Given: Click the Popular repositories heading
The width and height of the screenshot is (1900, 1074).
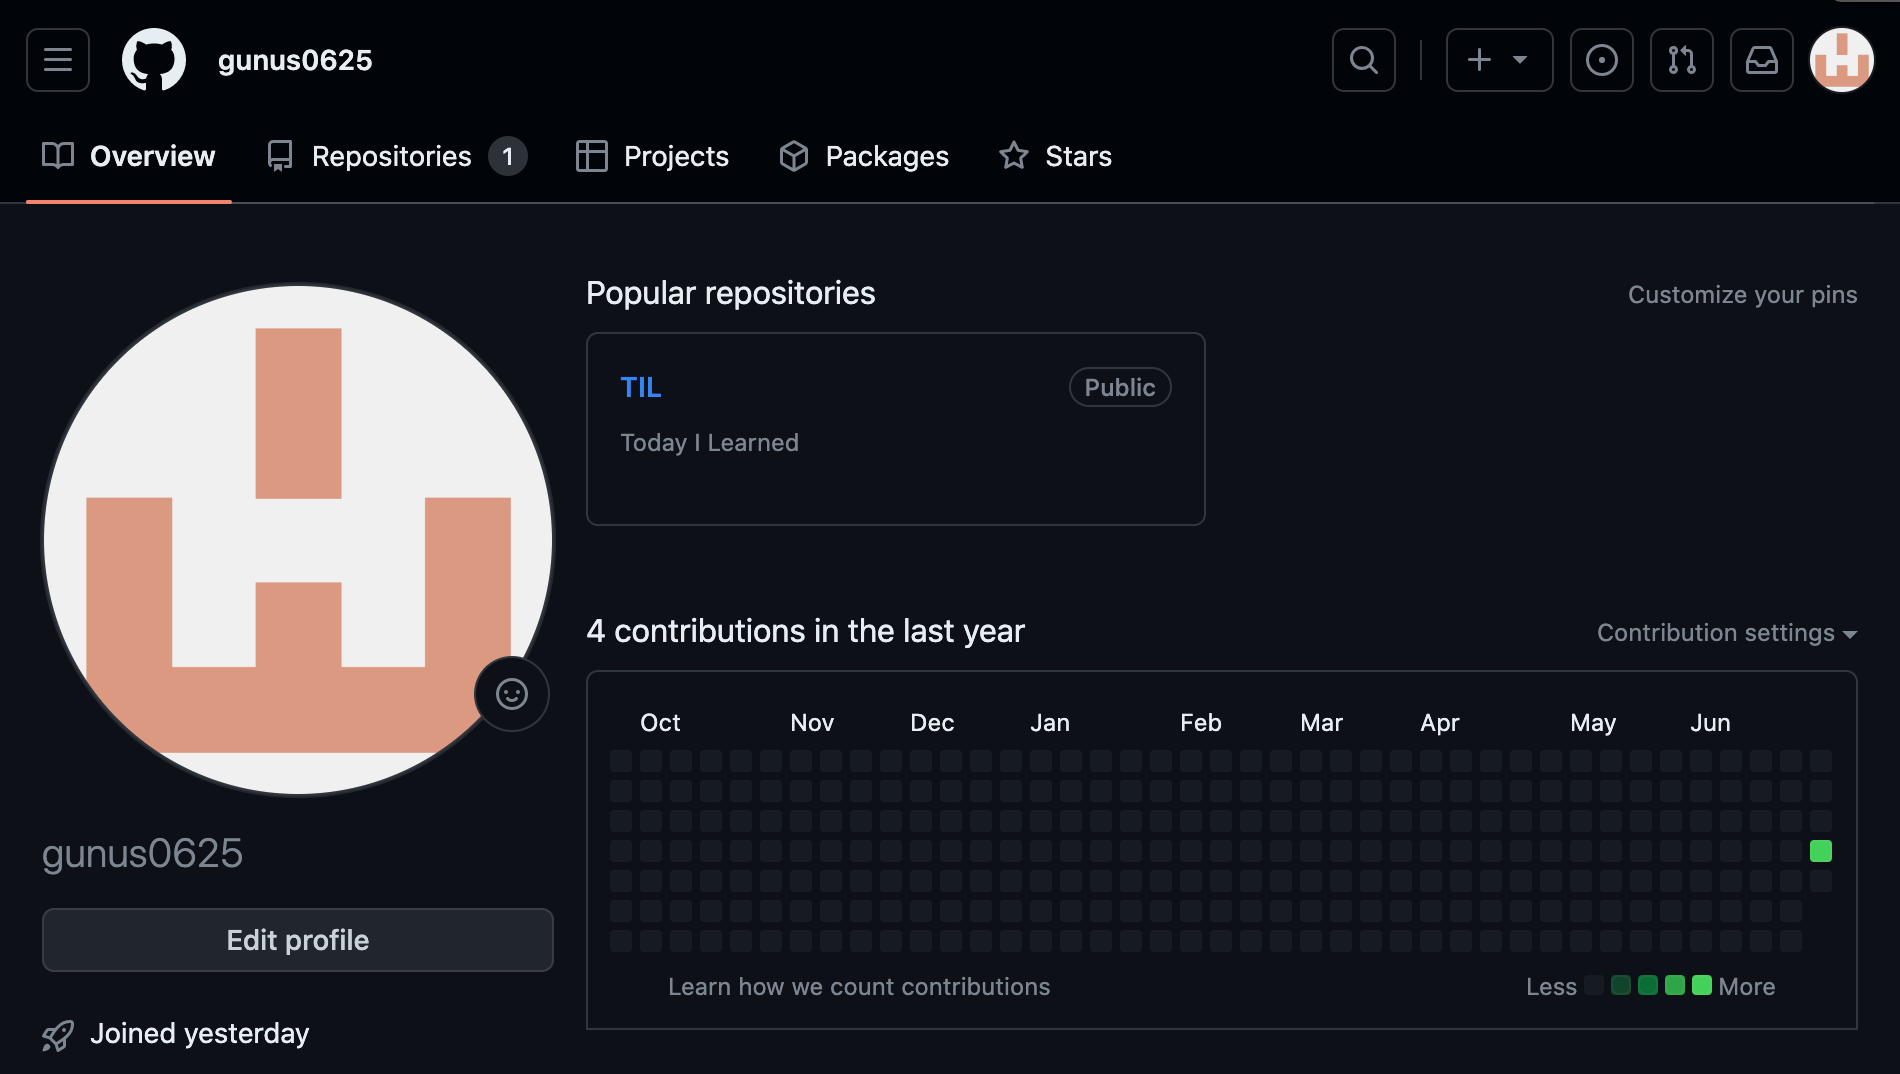Looking at the screenshot, I should pyautogui.click(x=731, y=293).
